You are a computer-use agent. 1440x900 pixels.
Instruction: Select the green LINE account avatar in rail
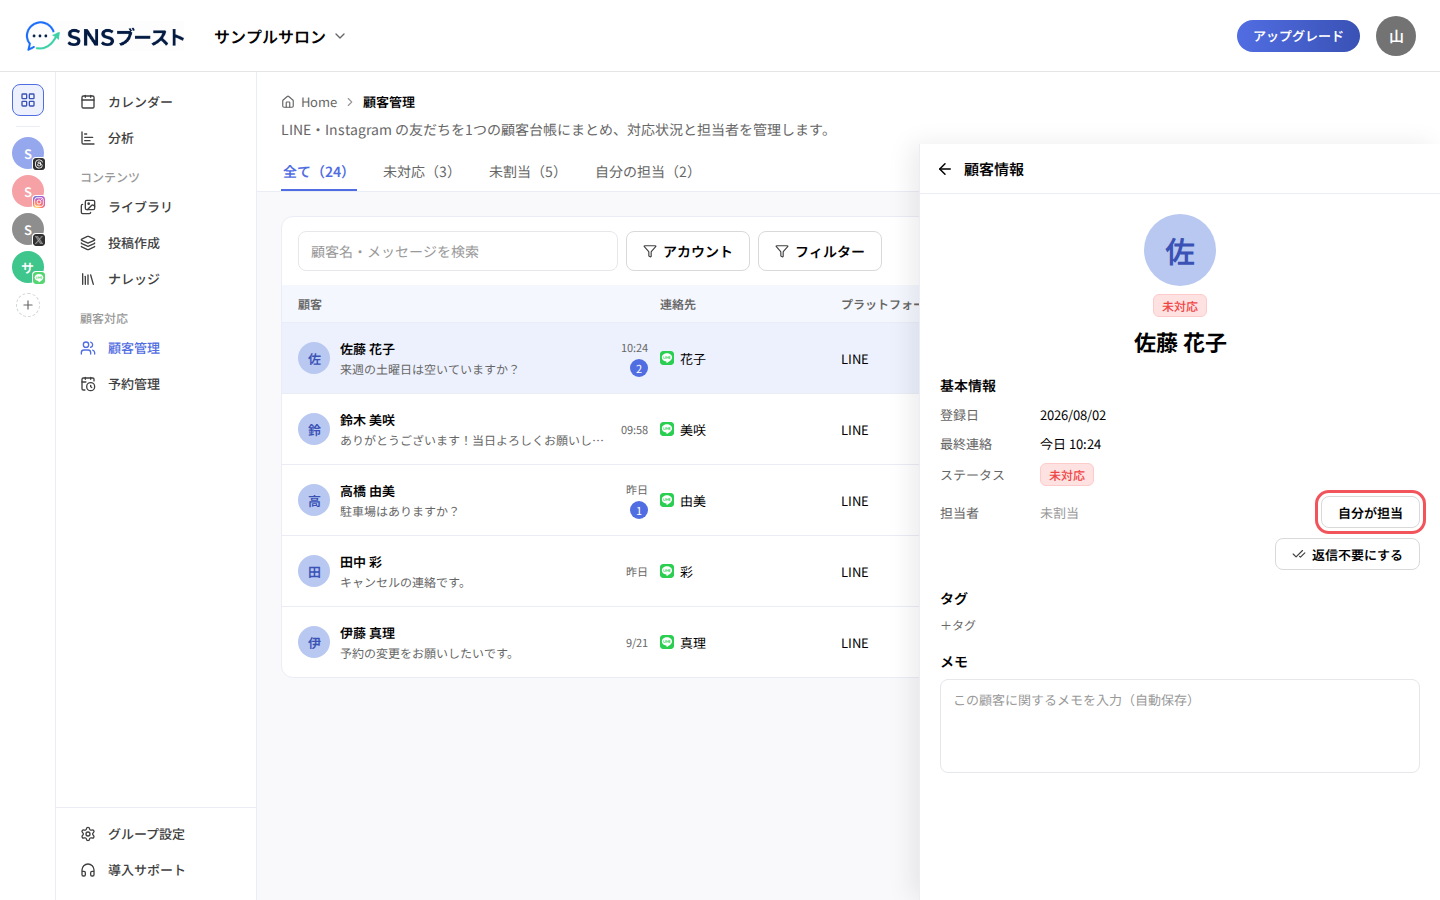point(28,267)
